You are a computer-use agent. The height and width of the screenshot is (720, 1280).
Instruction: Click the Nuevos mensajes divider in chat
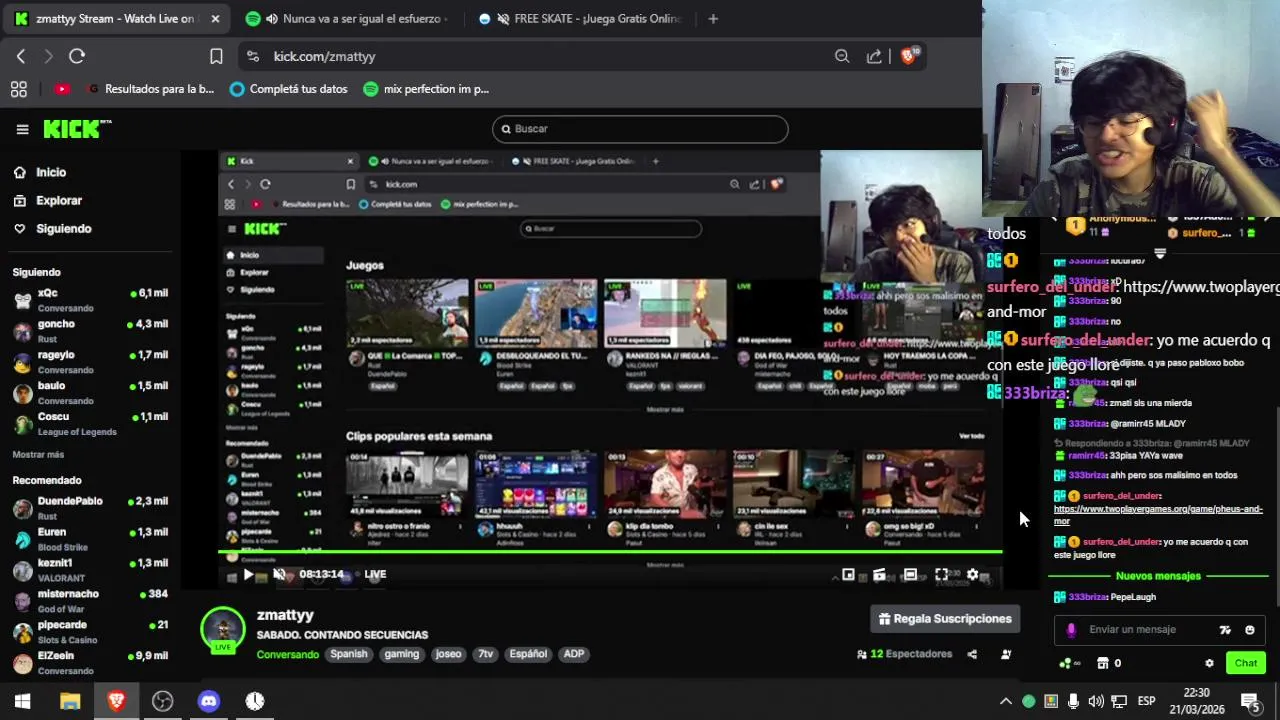point(1158,576)
